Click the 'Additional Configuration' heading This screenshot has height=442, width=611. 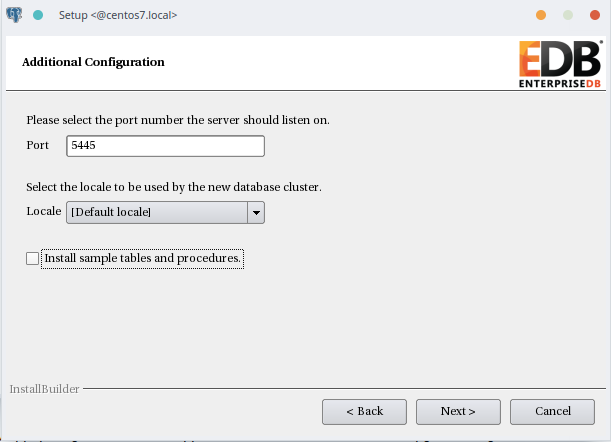tap(93, 62)
